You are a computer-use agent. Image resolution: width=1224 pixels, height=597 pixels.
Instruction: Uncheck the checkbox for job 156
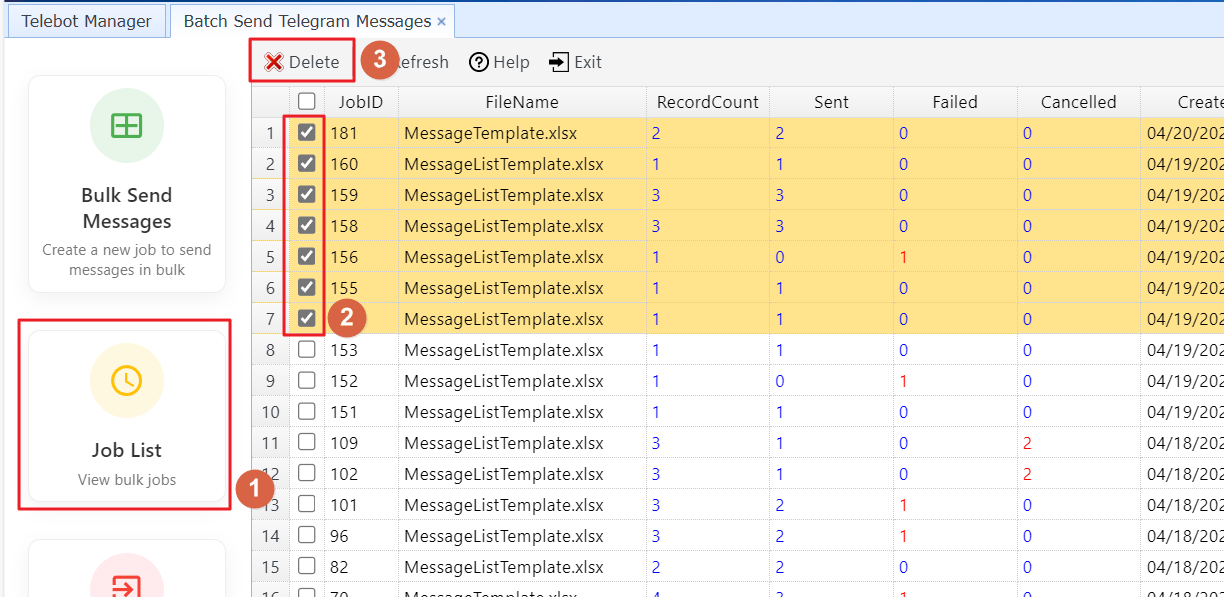[307, 256]
